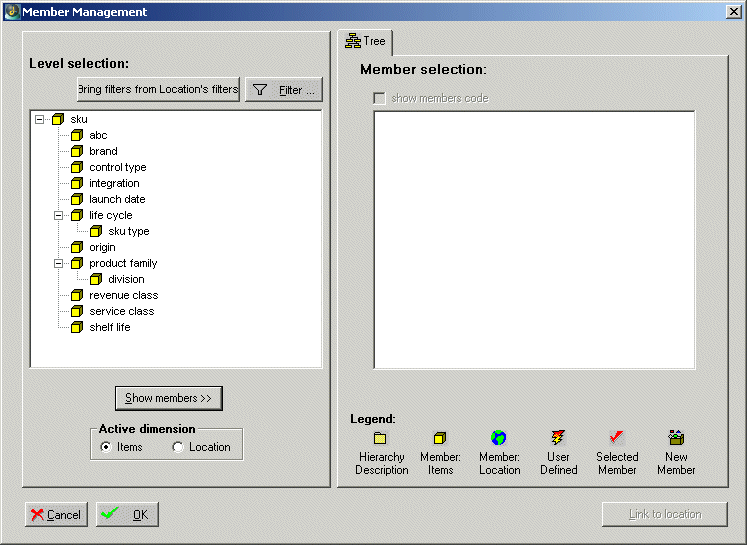Click the cube icon beside product family
The height and width of the screenshot is (545, 747).
pos(77,263)
